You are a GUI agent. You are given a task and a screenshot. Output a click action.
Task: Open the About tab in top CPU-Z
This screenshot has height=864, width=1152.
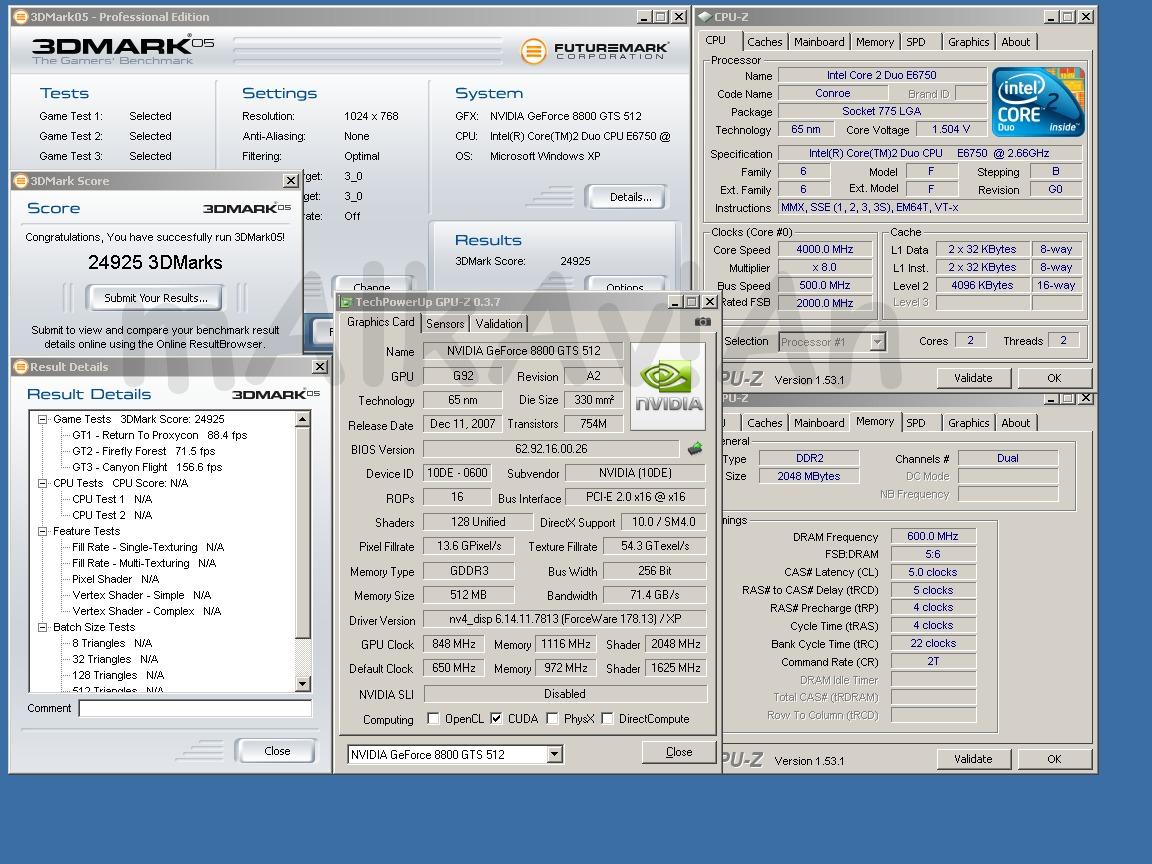pos(1016,42)
